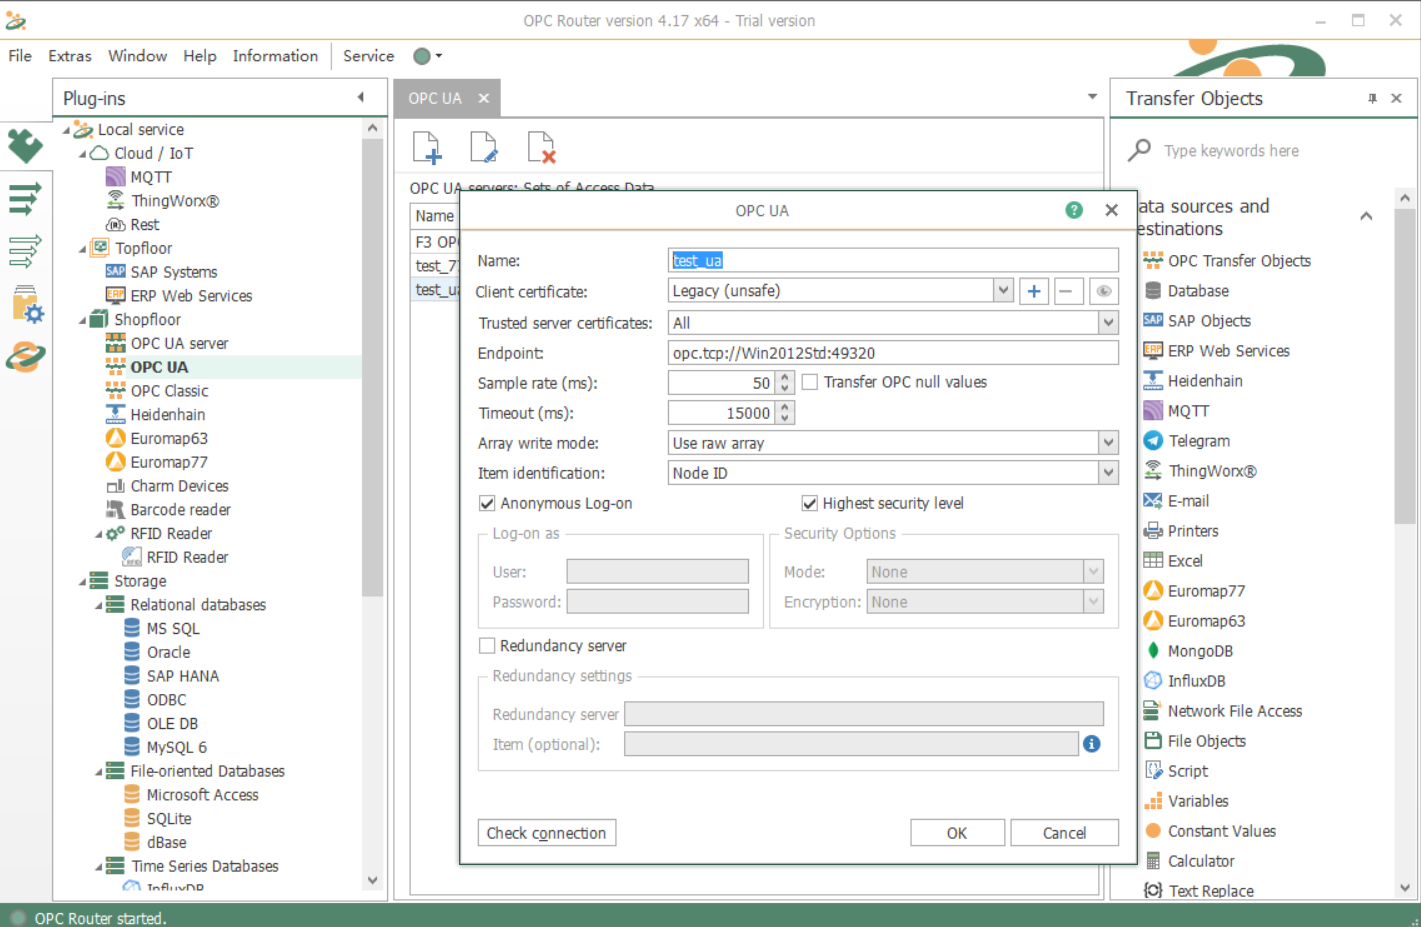This screenshot has width=1421, height=927.
Task: Click the eye icon to view certificate
Action: pyautogui.click(x=1103, y=291)
